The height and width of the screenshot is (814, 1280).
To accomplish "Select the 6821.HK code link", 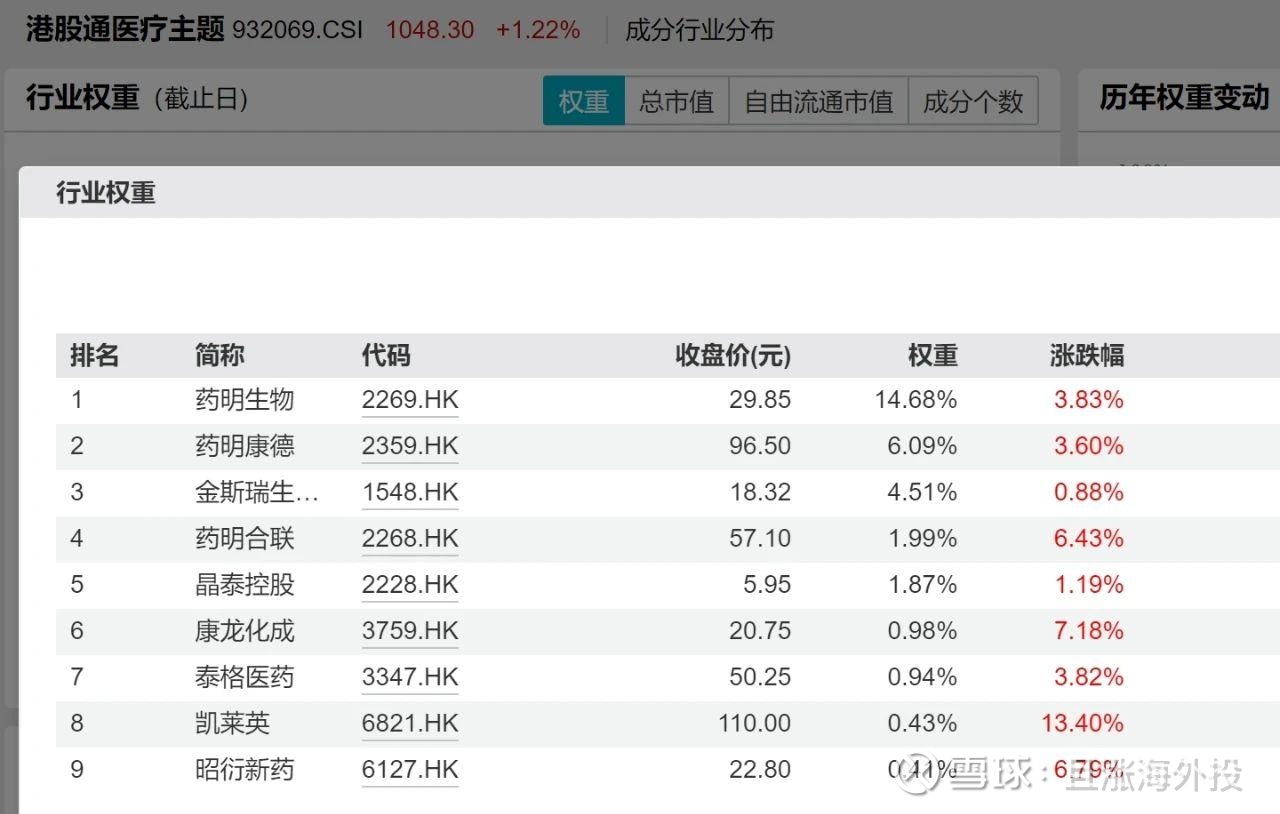I will pos(410,723).
